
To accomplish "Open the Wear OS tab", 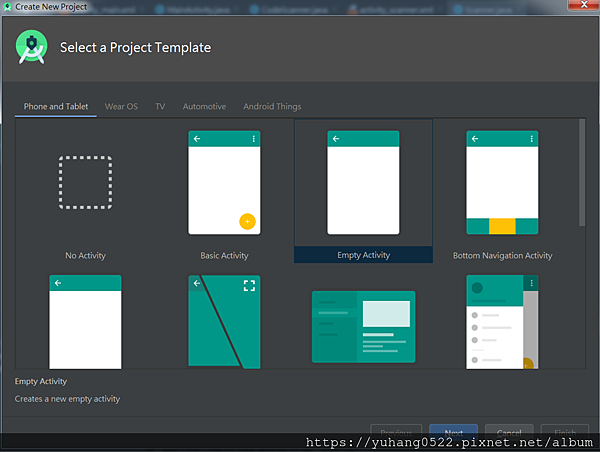I will (121, 106).
